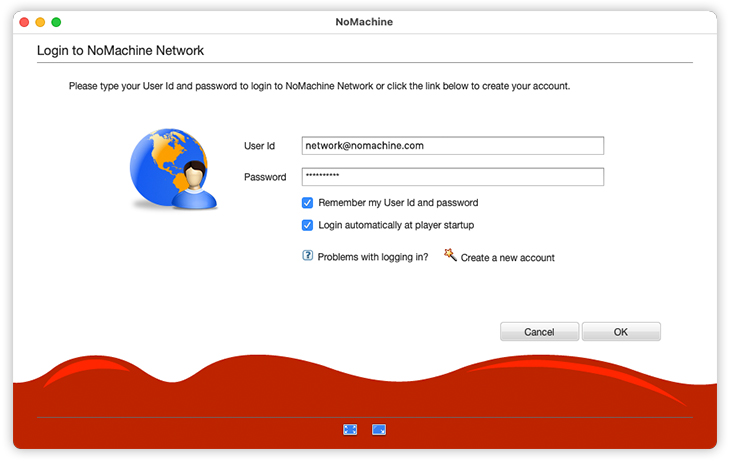Focus the User Id input field
Image resolution: width=730 pixels, height=461 pixels.
click(x=452, y=146)
